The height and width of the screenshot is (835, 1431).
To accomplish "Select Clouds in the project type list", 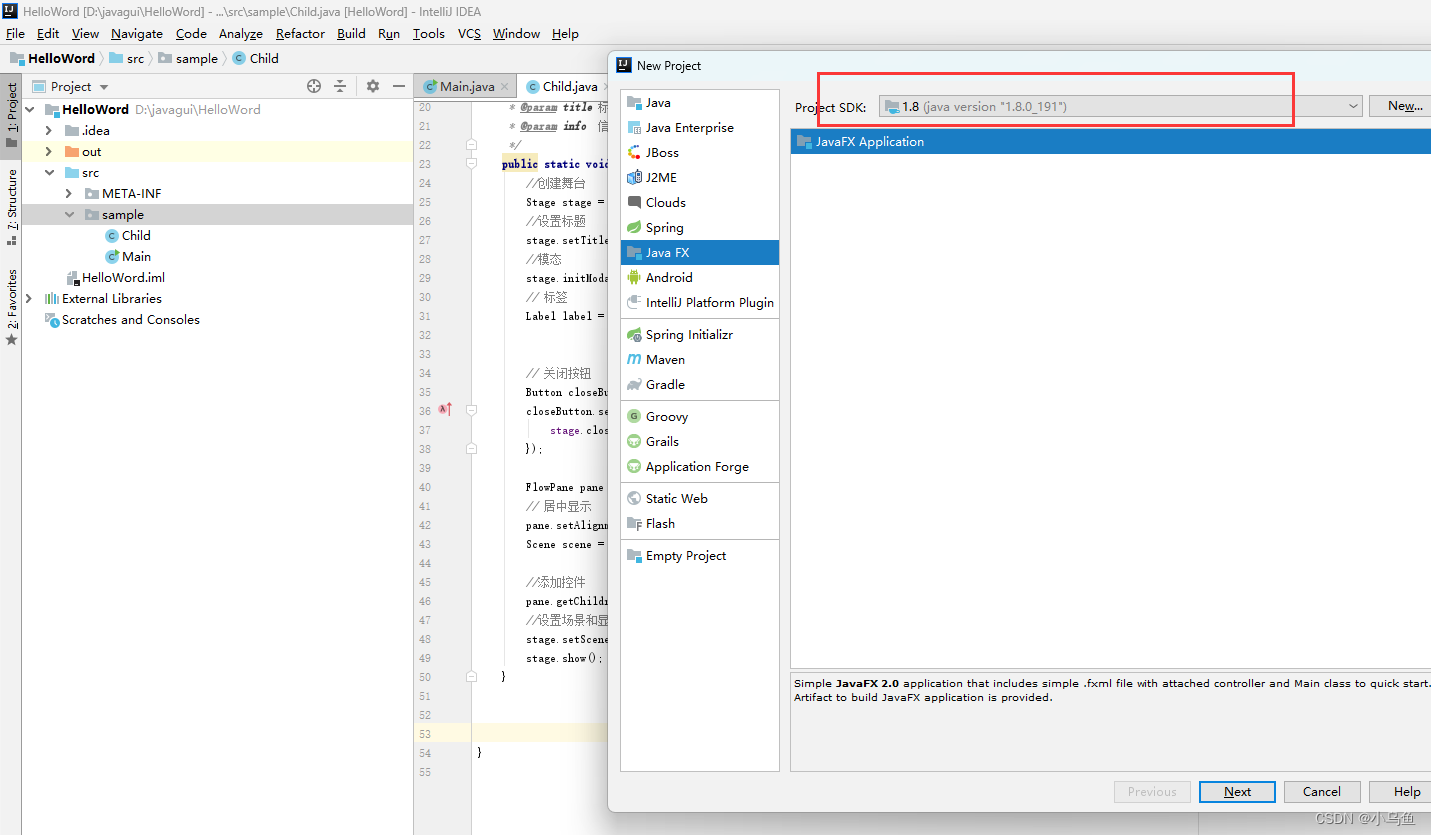I will pos(699,202).
